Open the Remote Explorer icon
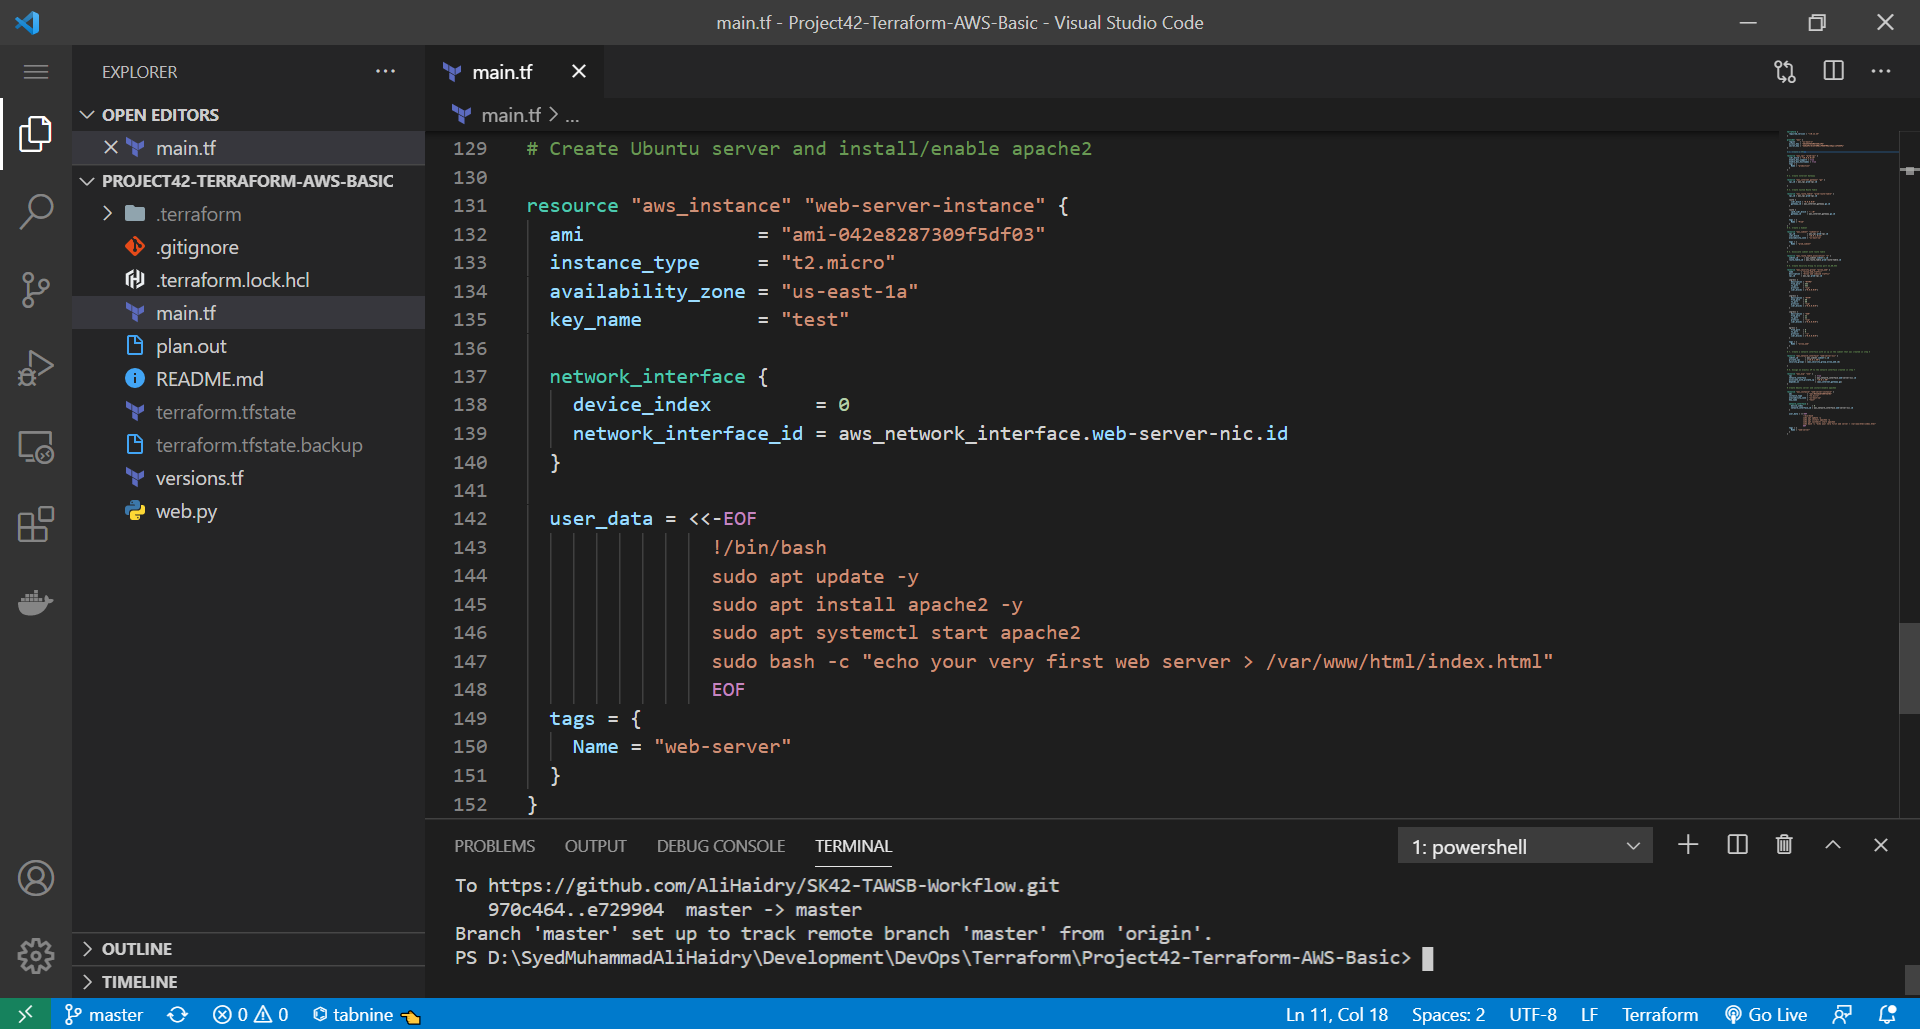The height and width of the screenshot is (1029, 1920). (x=36, y=446)
